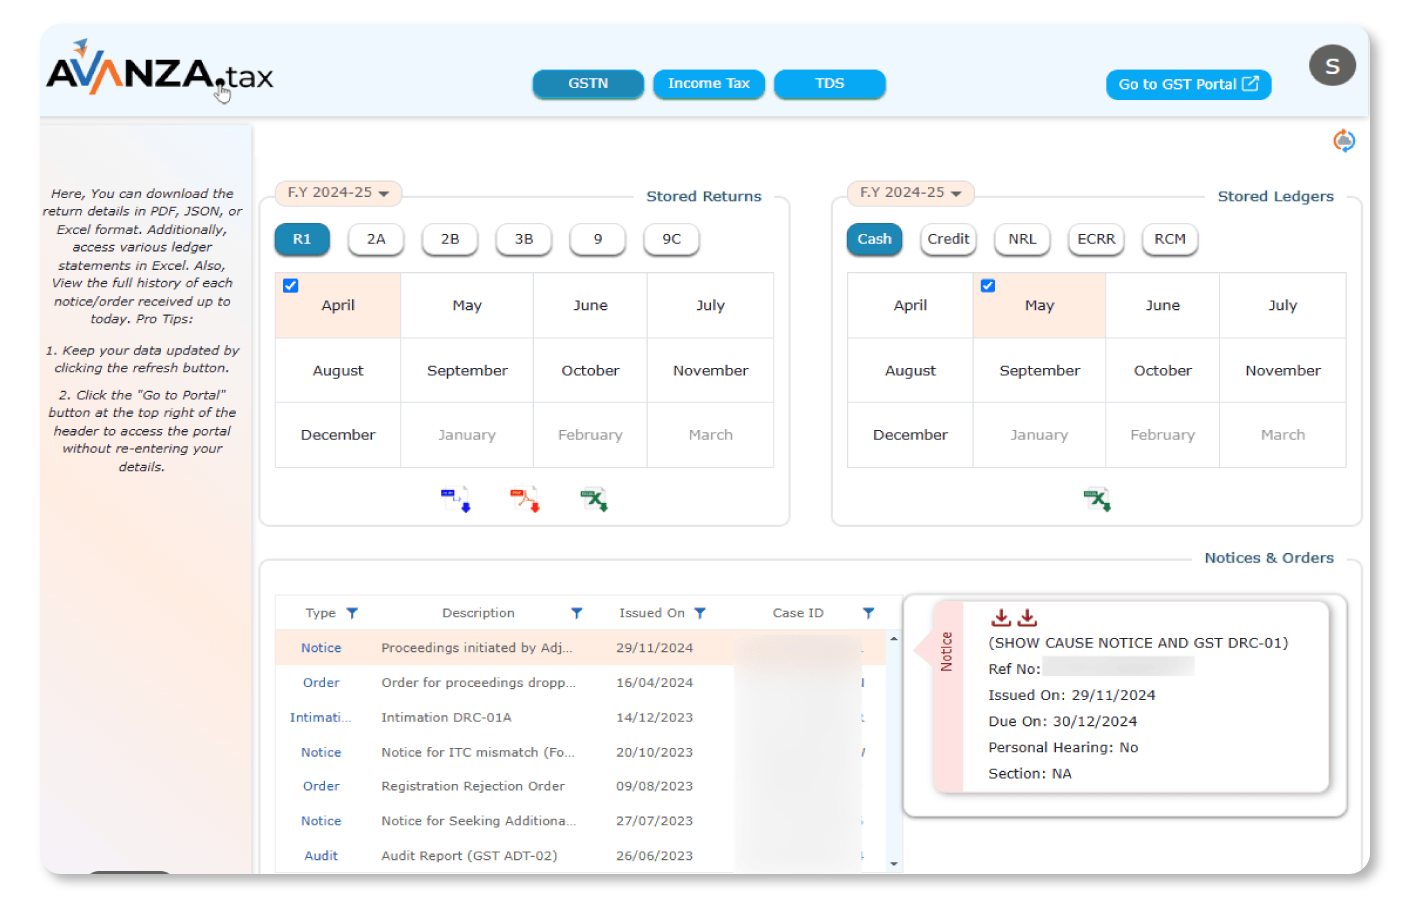Open Audit Report (GST ADT-02) row

click(580, 856)
